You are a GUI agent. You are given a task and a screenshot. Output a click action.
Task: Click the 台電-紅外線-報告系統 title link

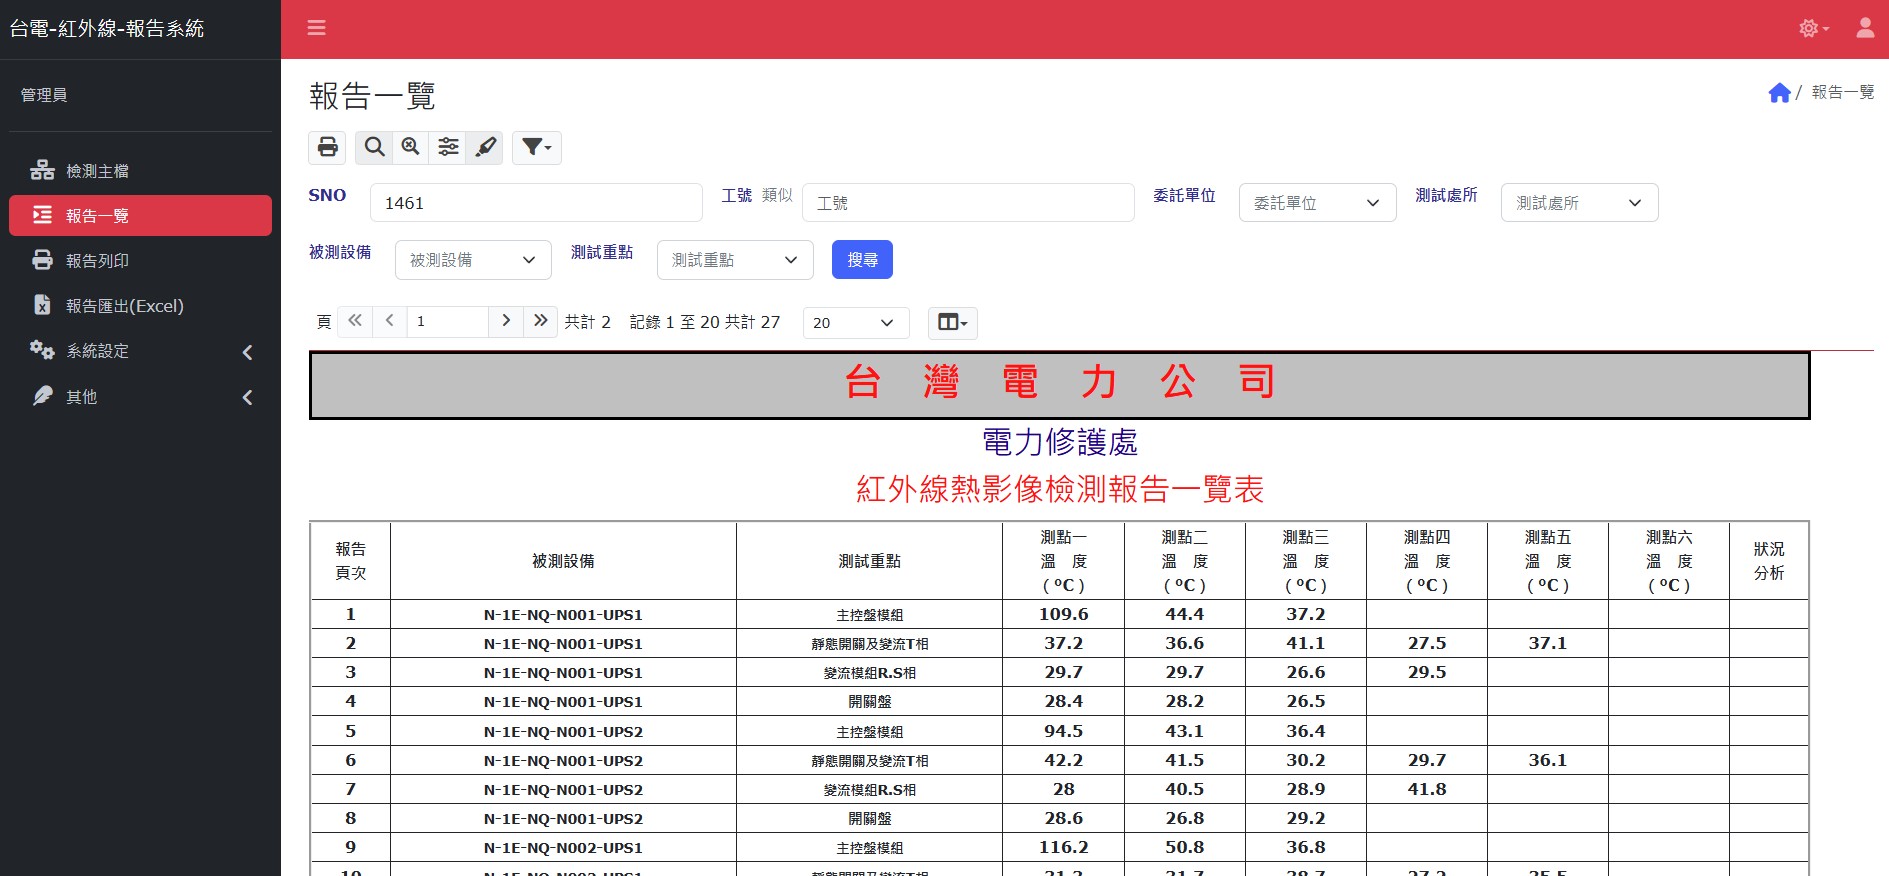point(107,29)
